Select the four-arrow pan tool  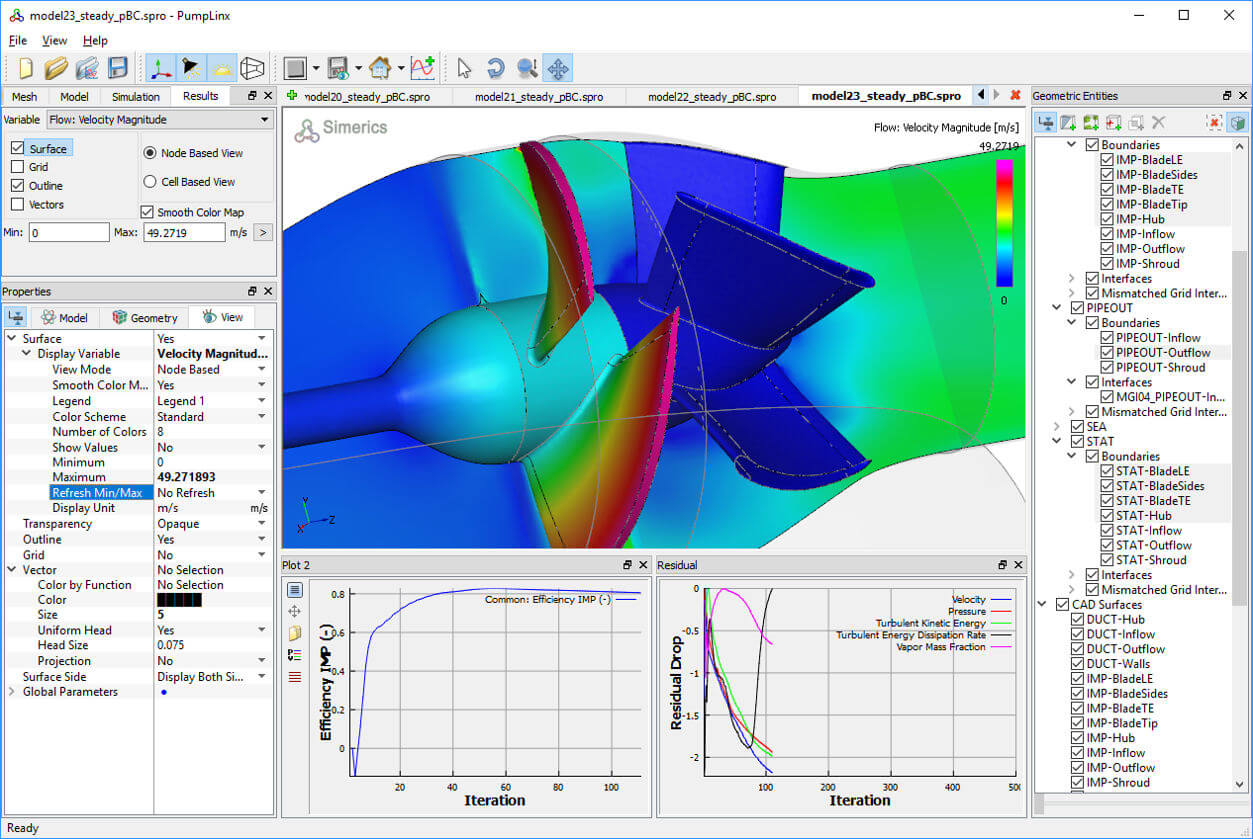[x=558, y=68]
